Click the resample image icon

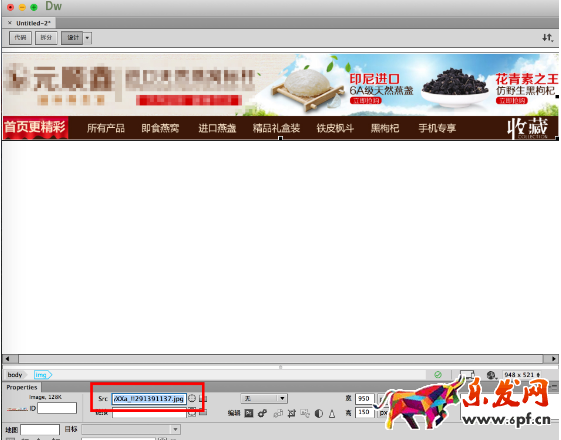(x=305, y=414)
